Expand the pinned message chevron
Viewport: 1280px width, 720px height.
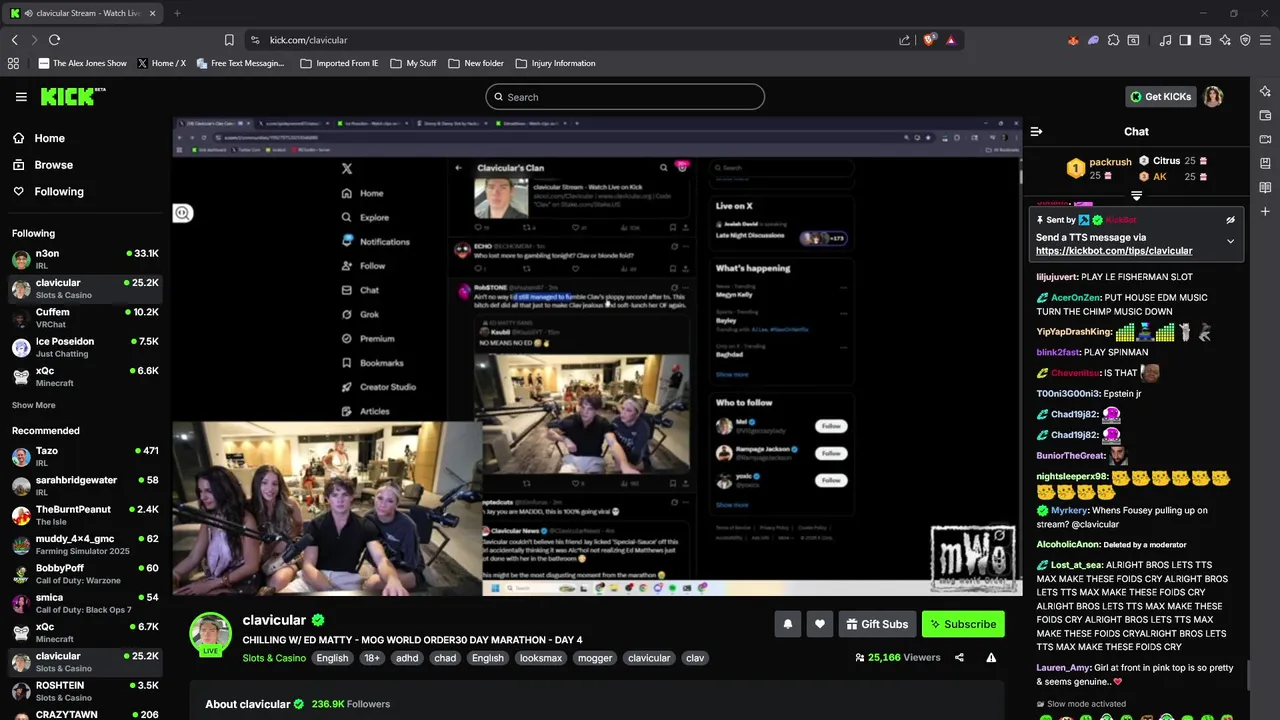tap(1230, 241)
